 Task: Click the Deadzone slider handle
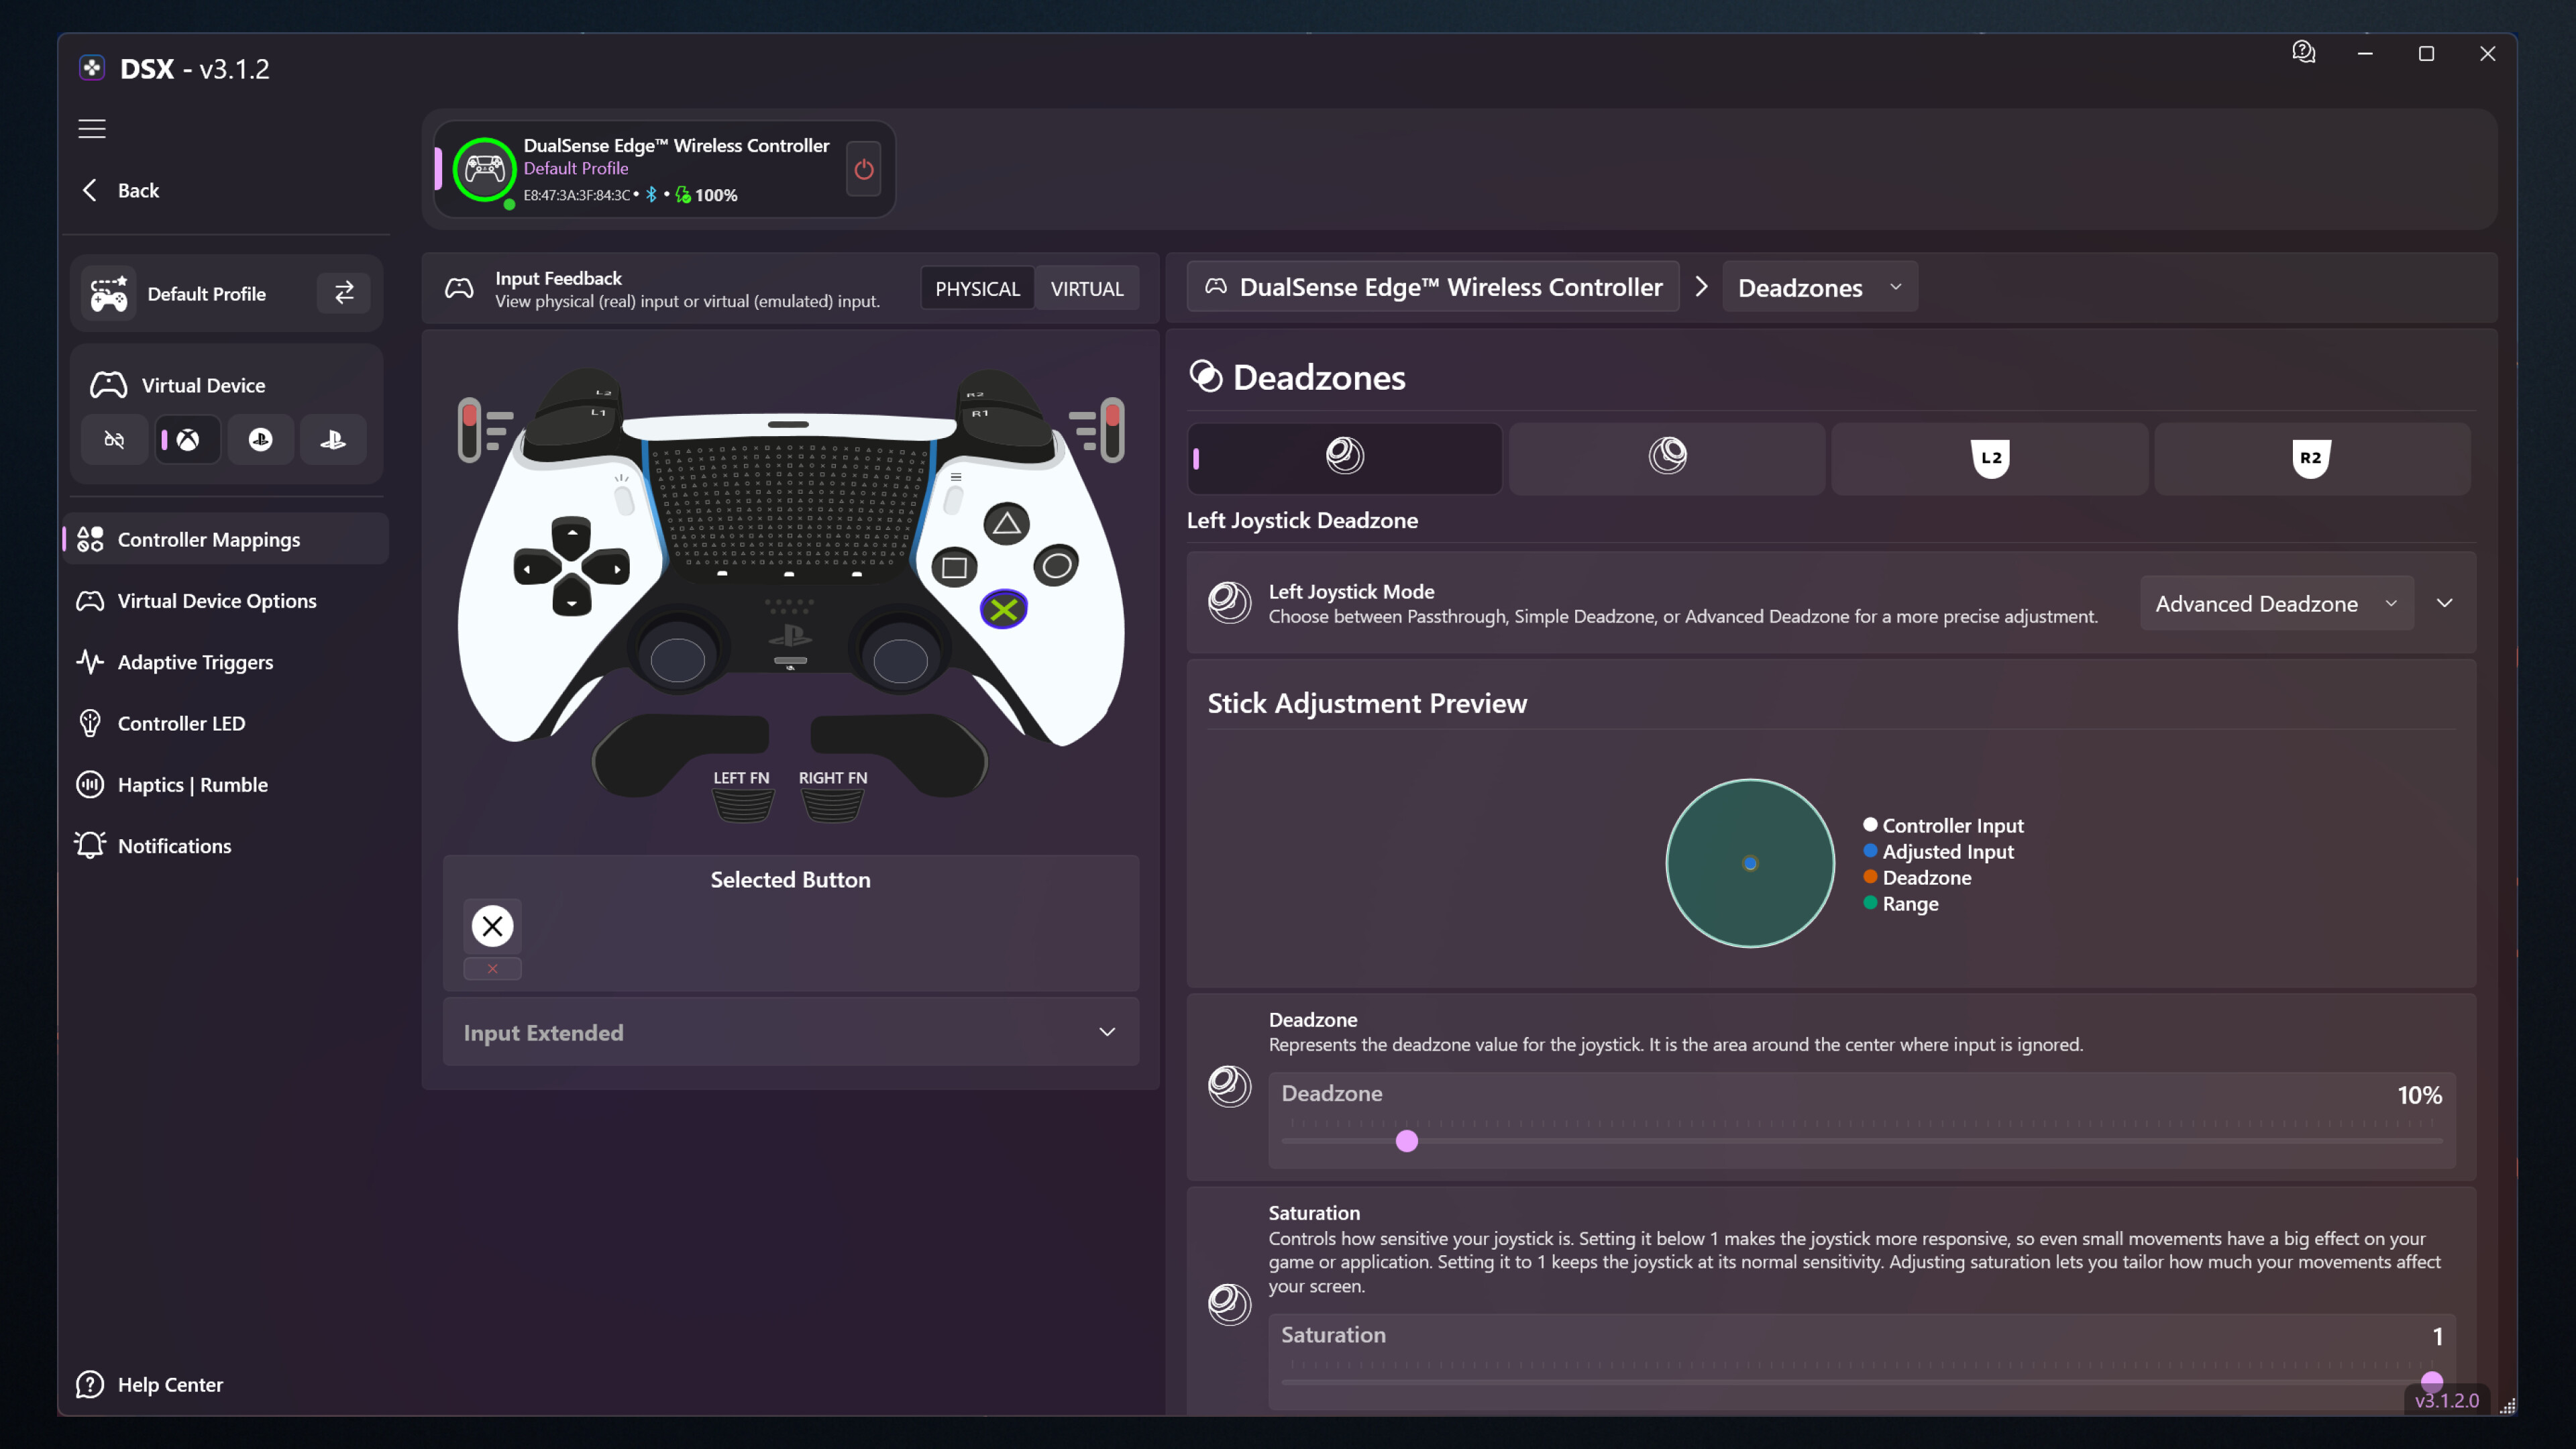pyautogui.click(x=1406, y=1140)
